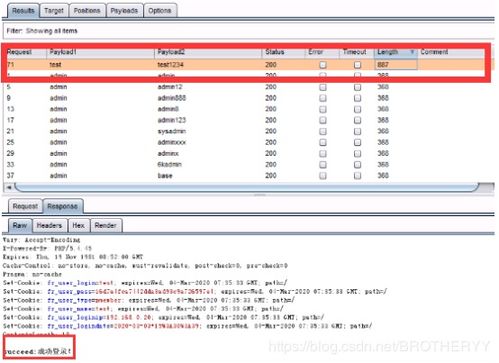The image size is (499, 363).
Task: Click the Set-Cookie fr_user_pass line
Action: 195,292
